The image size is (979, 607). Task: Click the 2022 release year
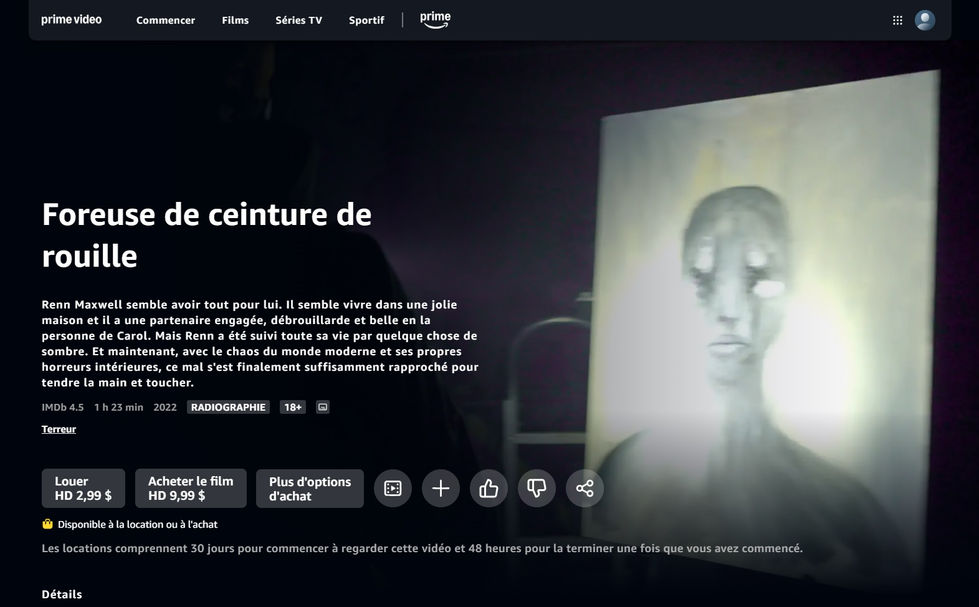[x=165, y=407]
